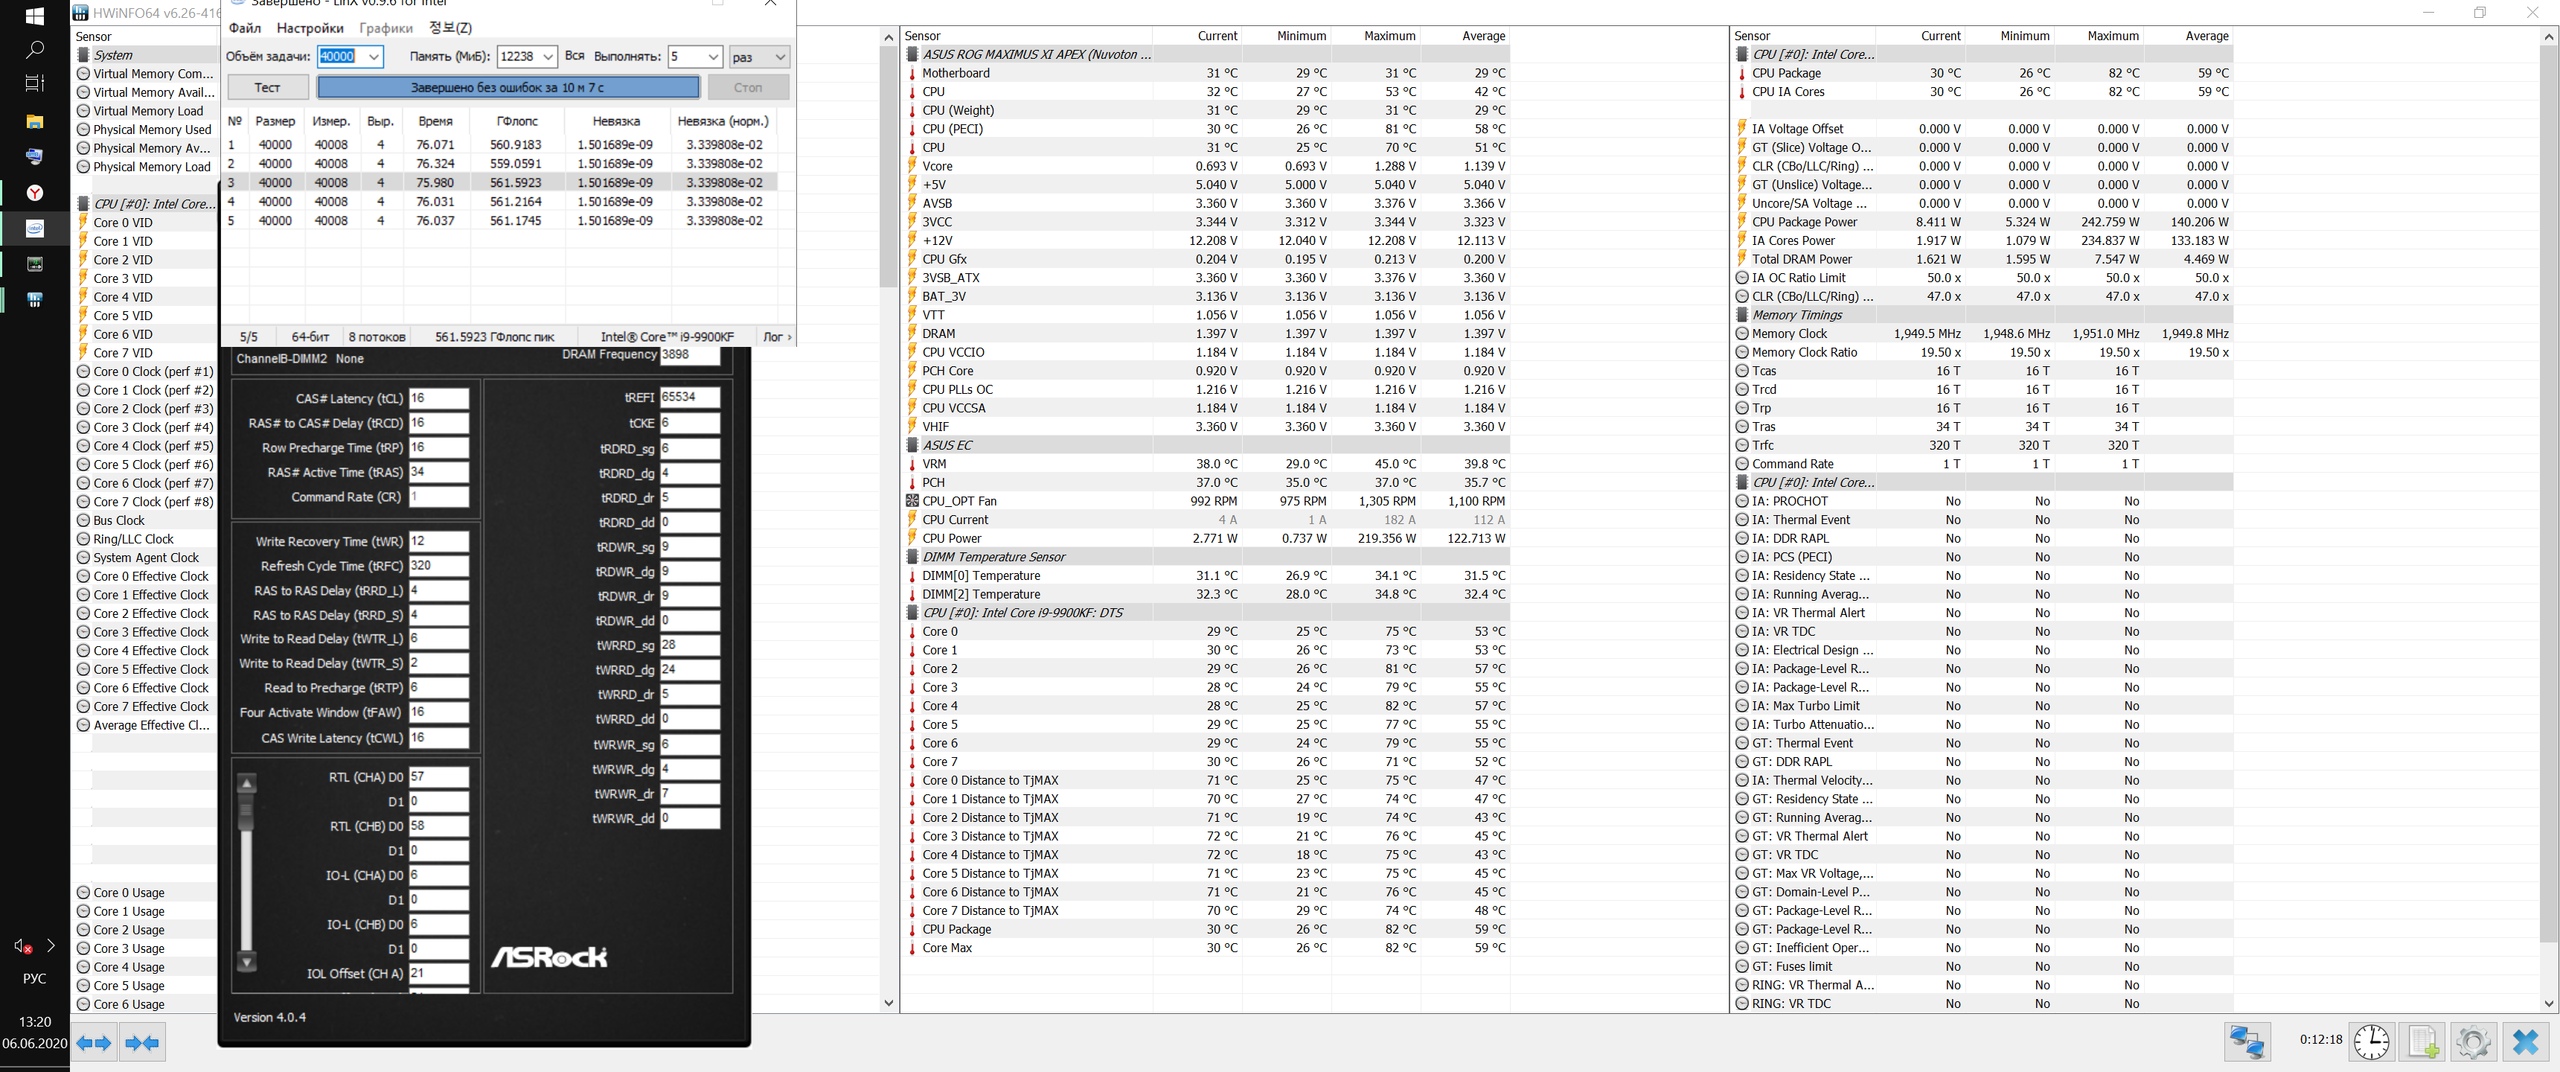Open the Файл menu in LinX
The image size is (2560, 1072).
point(245,28)
